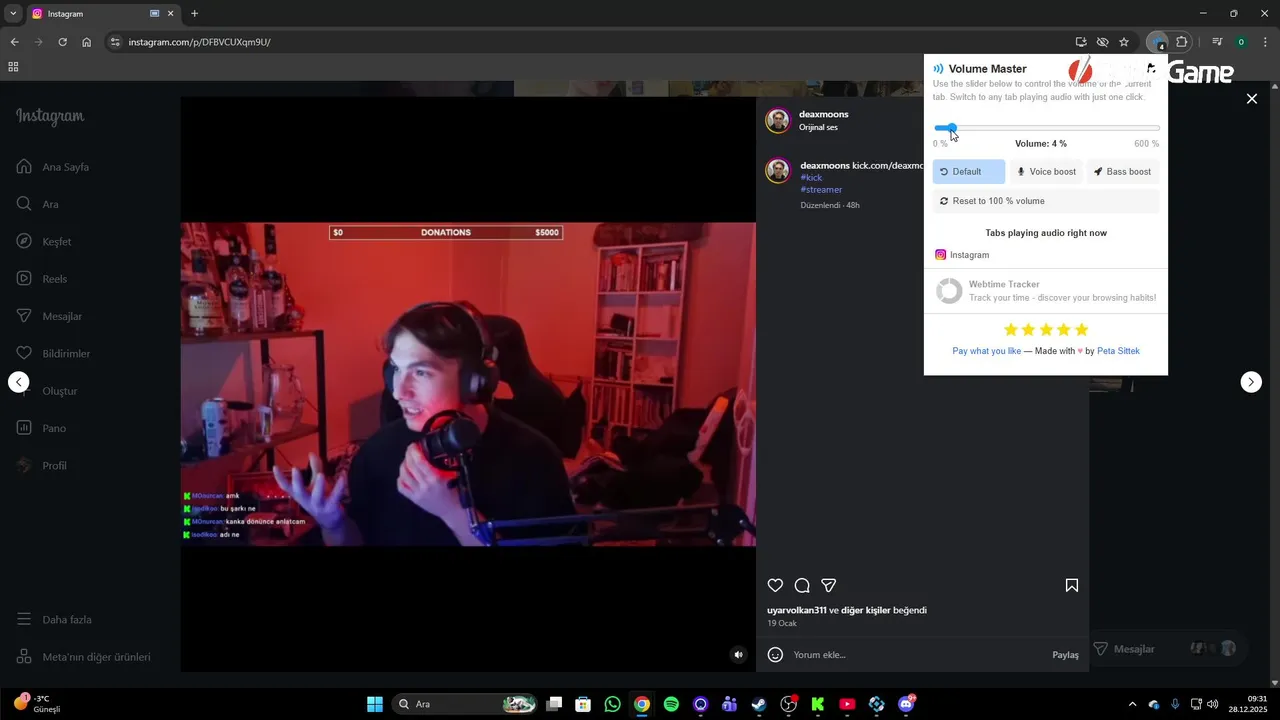Reload the page
Screen dimensions: 1280x720
[x=62, y=42]
